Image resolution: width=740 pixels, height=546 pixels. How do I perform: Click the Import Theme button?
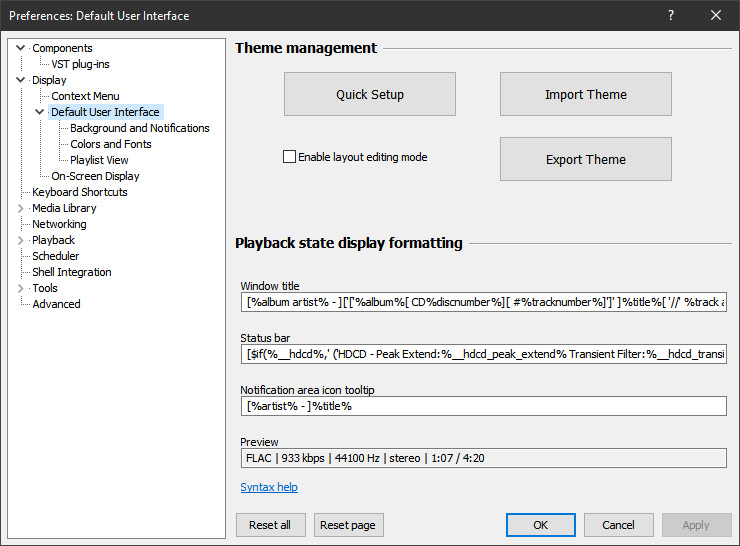click(585, 94)
